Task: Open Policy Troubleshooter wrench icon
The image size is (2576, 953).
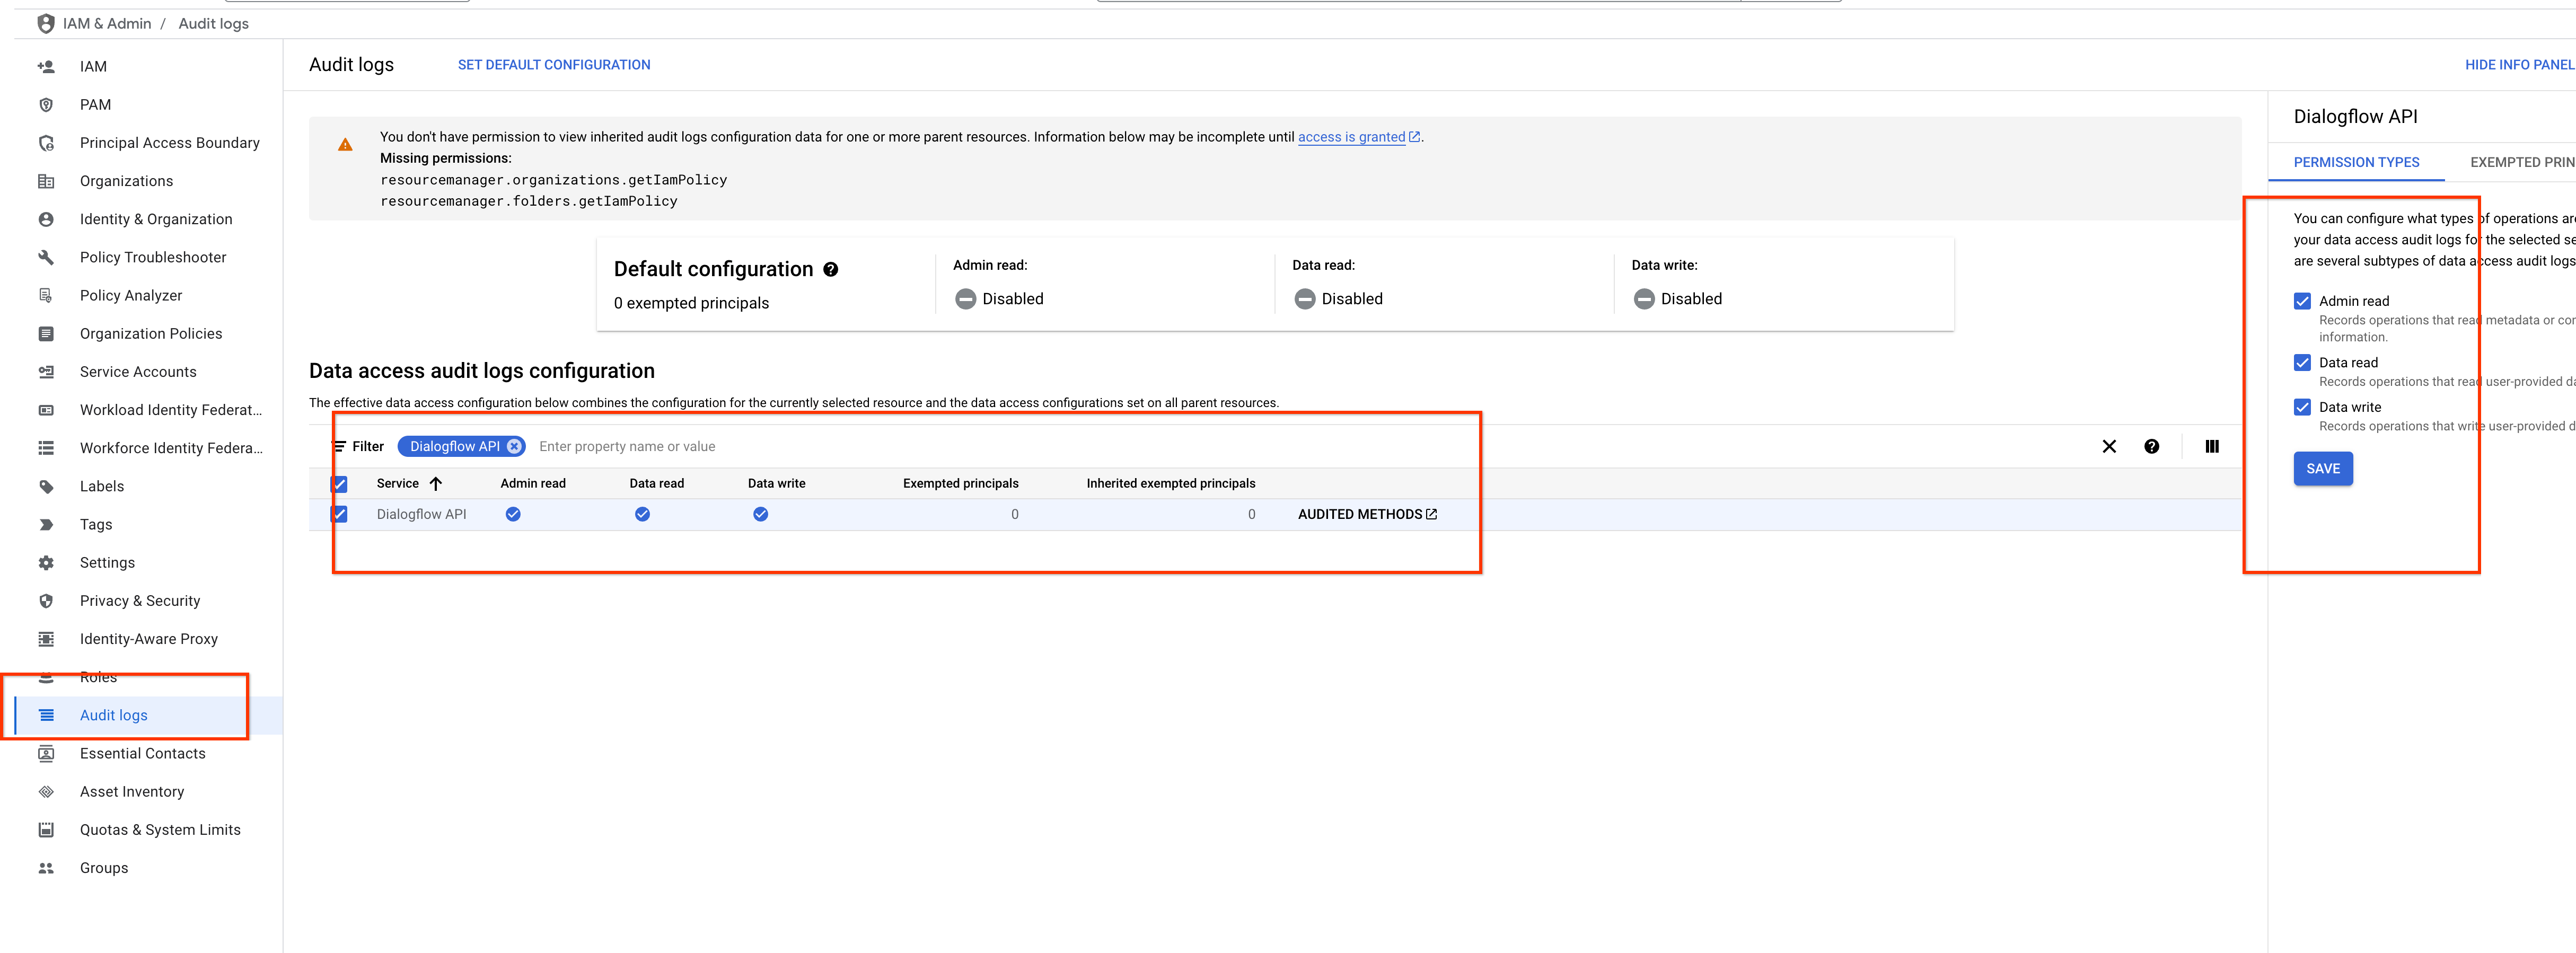Action: (x=46, y=258)
